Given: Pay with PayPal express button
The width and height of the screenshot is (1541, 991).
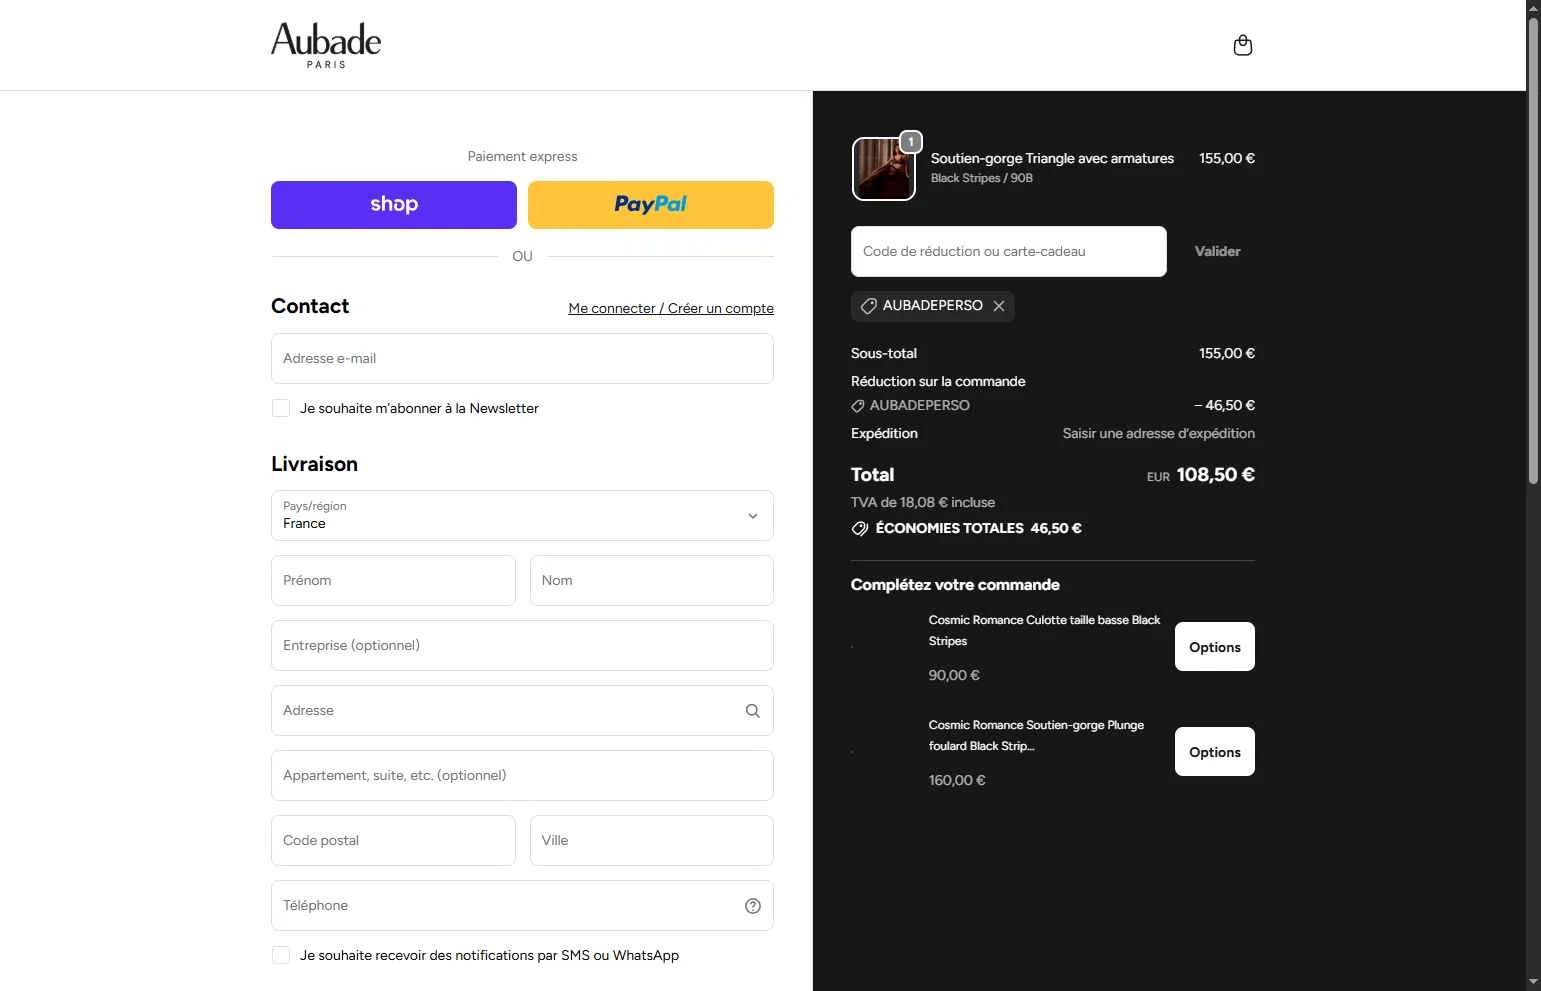Looking at the screenshot, I should click(x=651, y=205).
